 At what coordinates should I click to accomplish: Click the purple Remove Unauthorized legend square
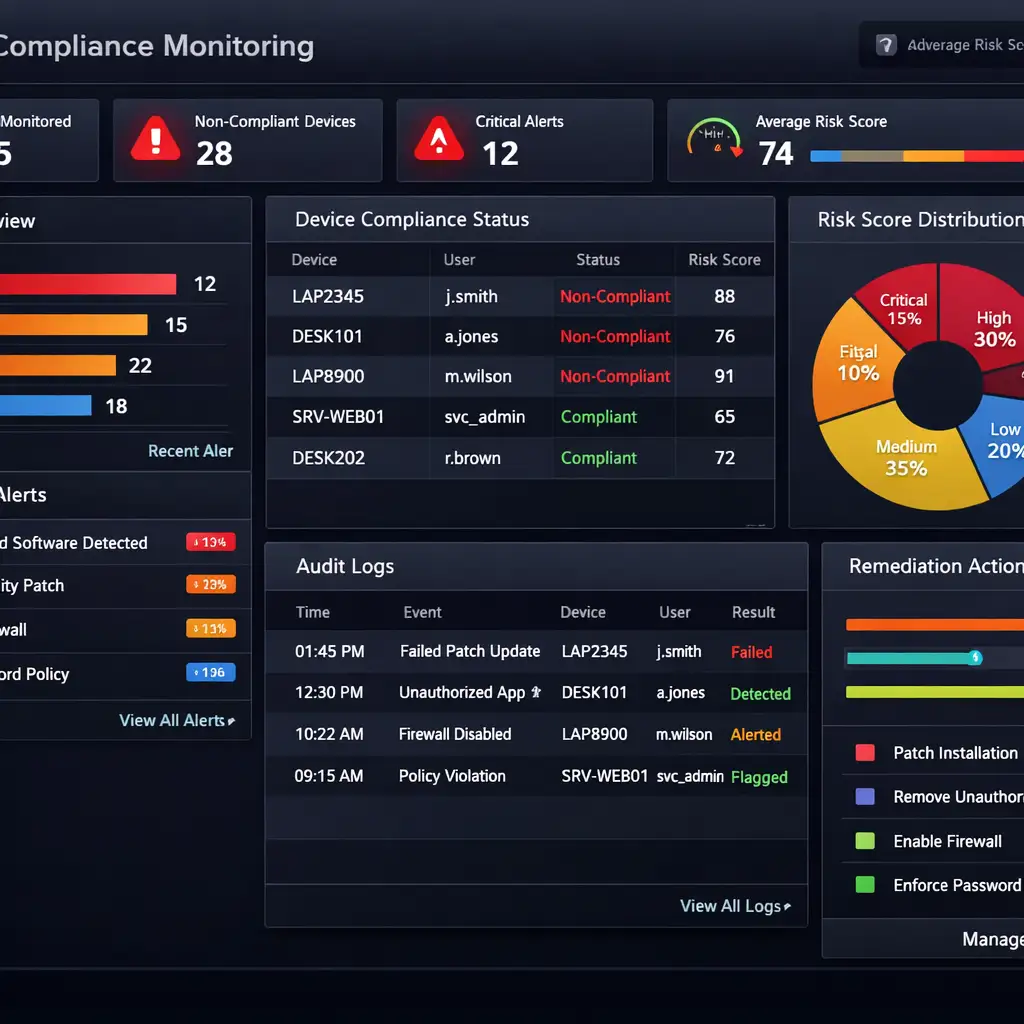865,797
